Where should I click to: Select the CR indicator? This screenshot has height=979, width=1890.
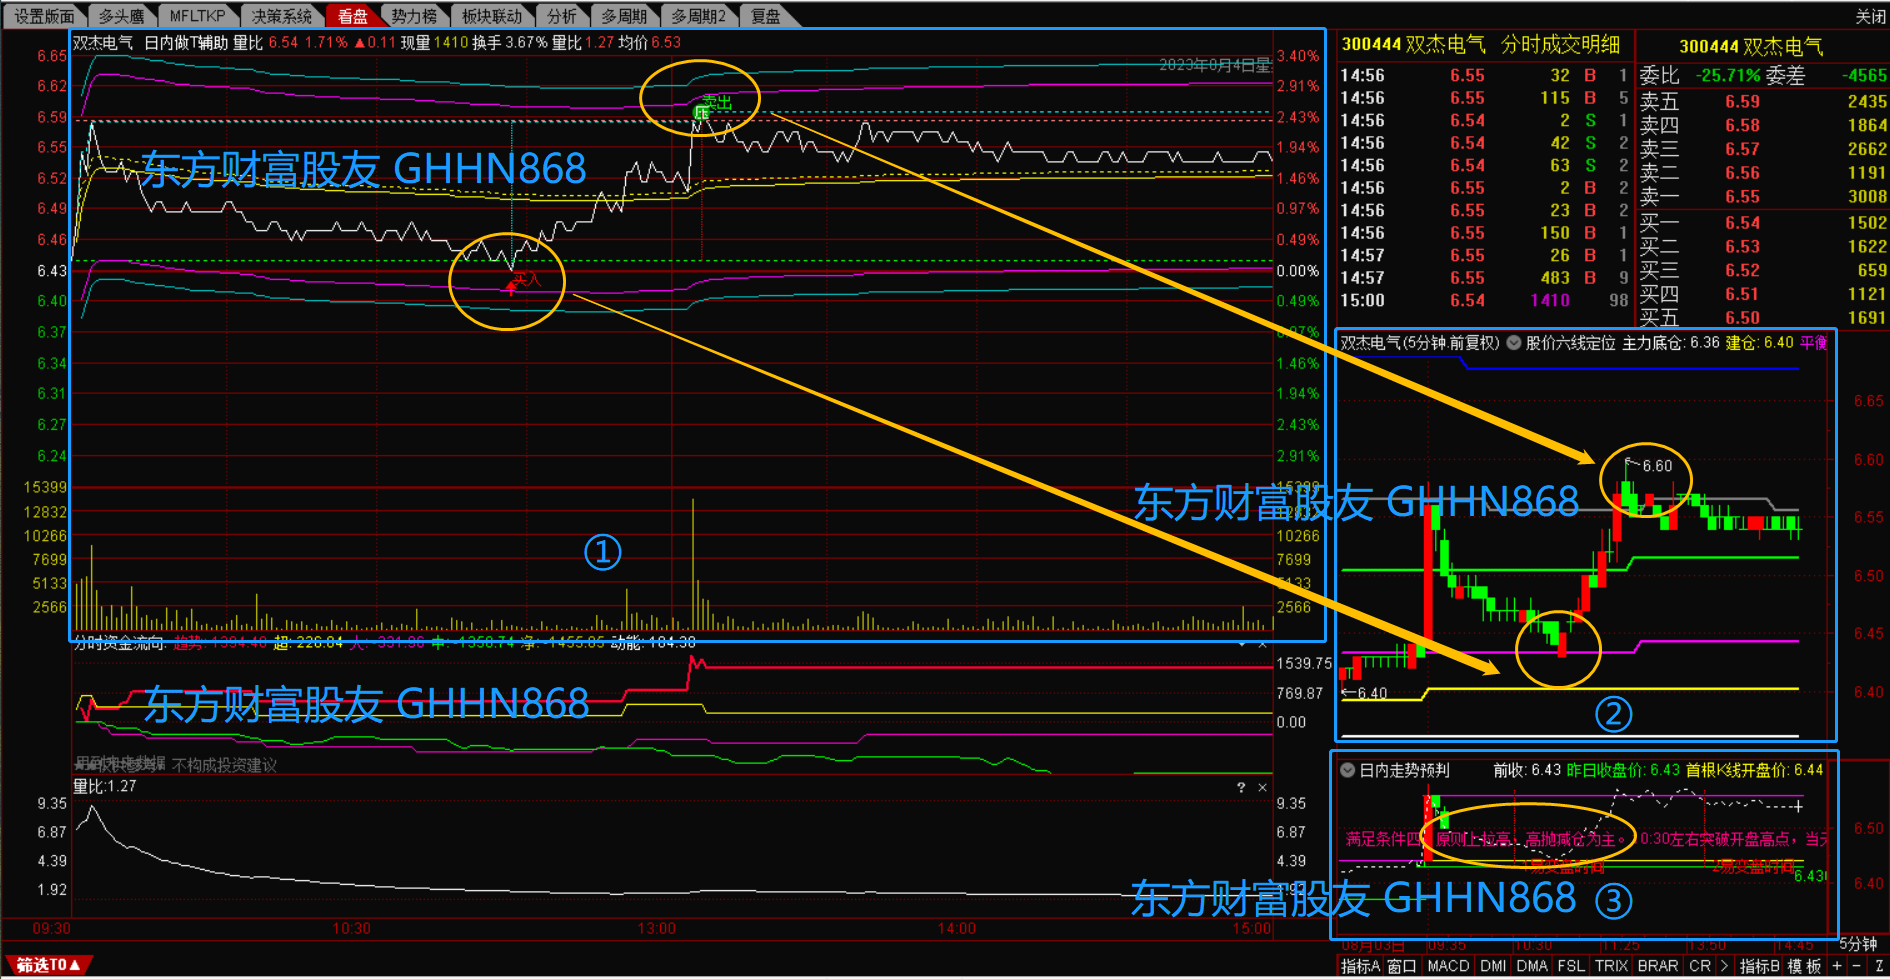click(1699, 966)
